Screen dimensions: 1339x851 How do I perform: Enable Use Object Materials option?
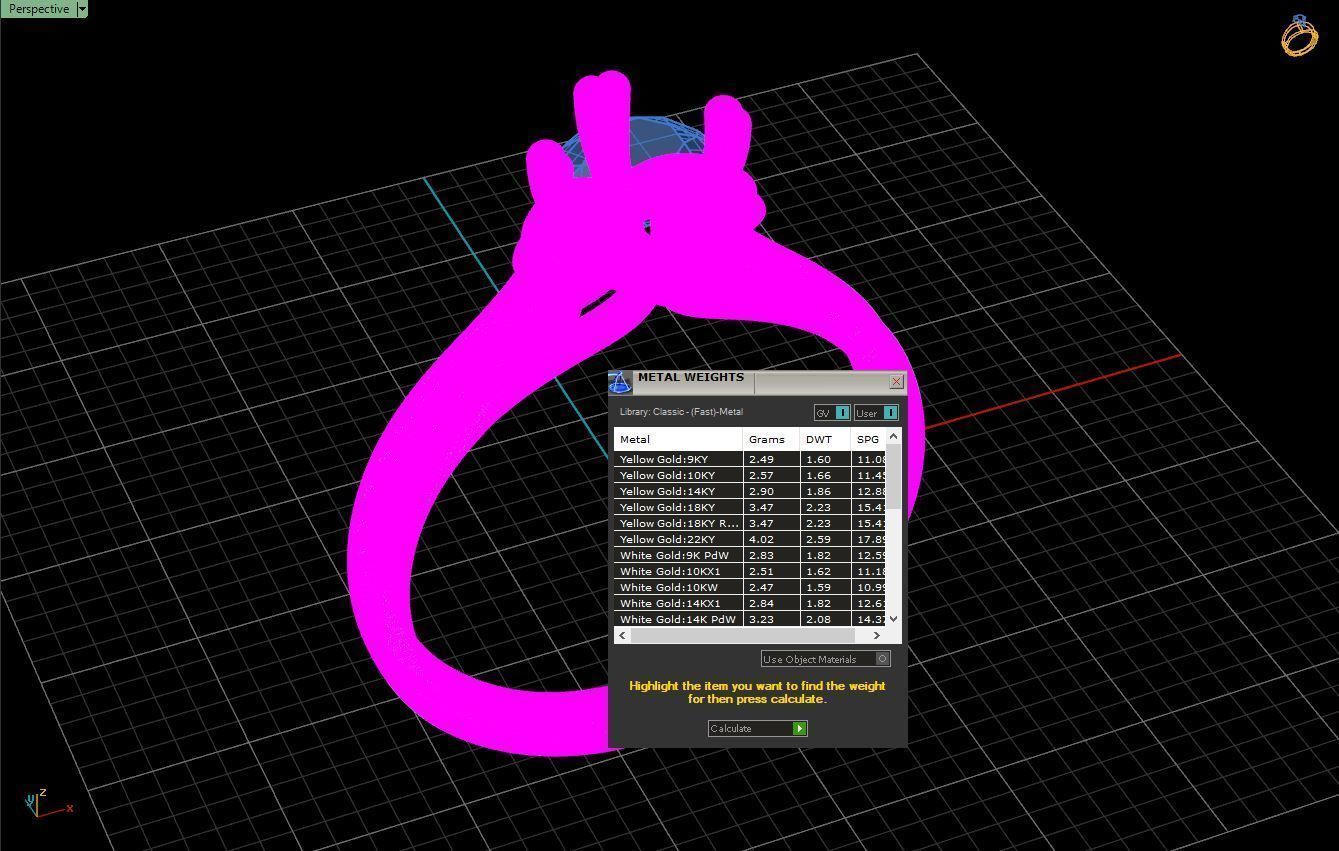[825, 659]
